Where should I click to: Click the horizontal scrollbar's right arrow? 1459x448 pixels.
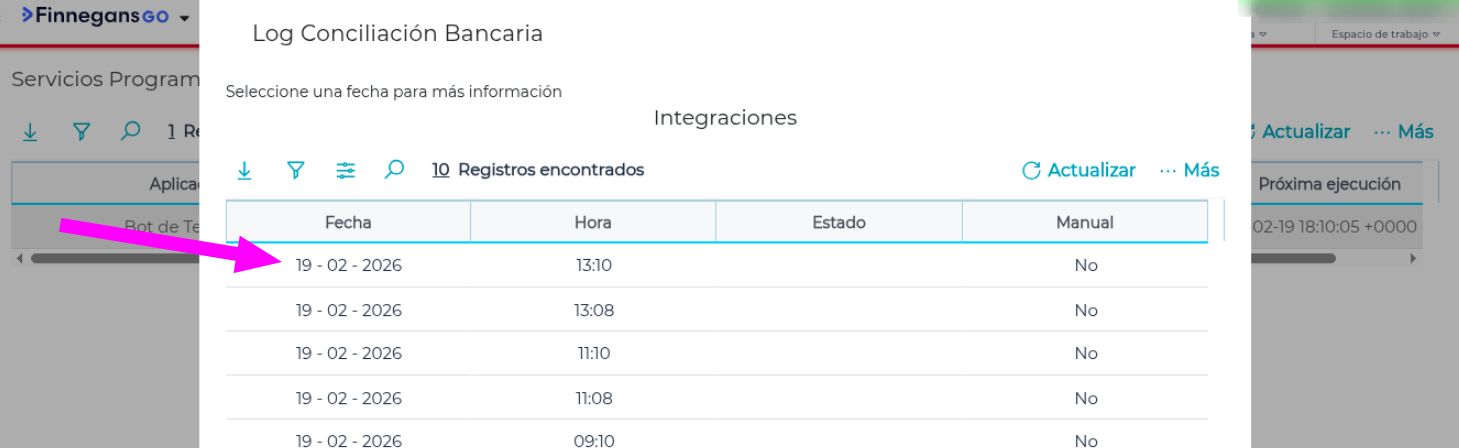1413,258
